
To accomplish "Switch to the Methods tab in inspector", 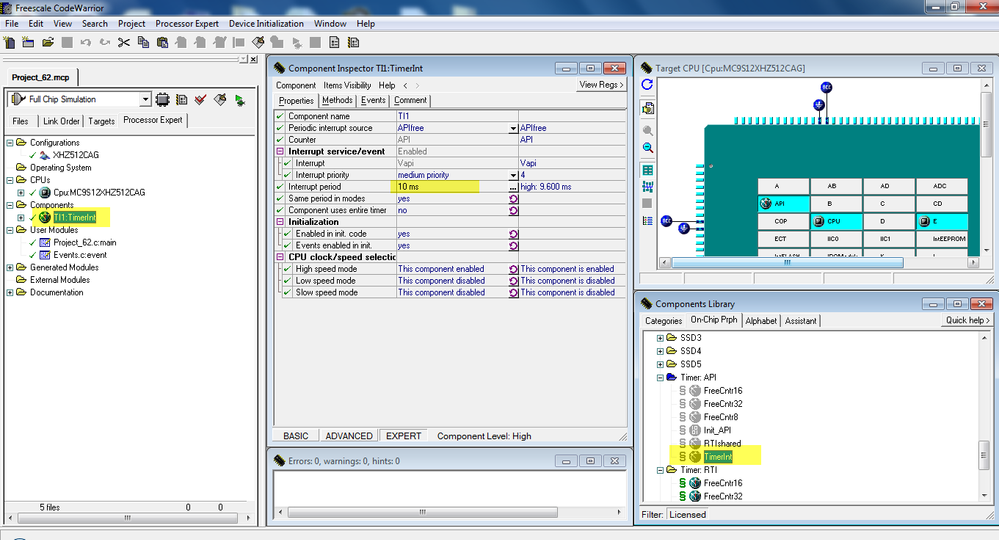I will (337, 100).
